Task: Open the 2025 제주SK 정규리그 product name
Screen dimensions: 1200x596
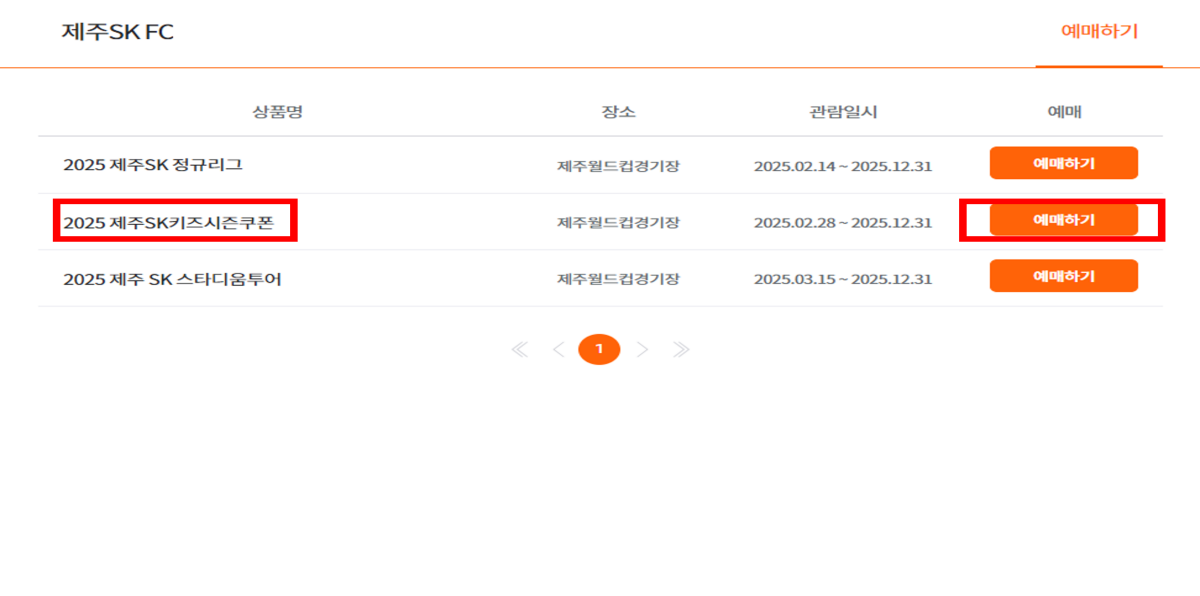Action: 153,165
